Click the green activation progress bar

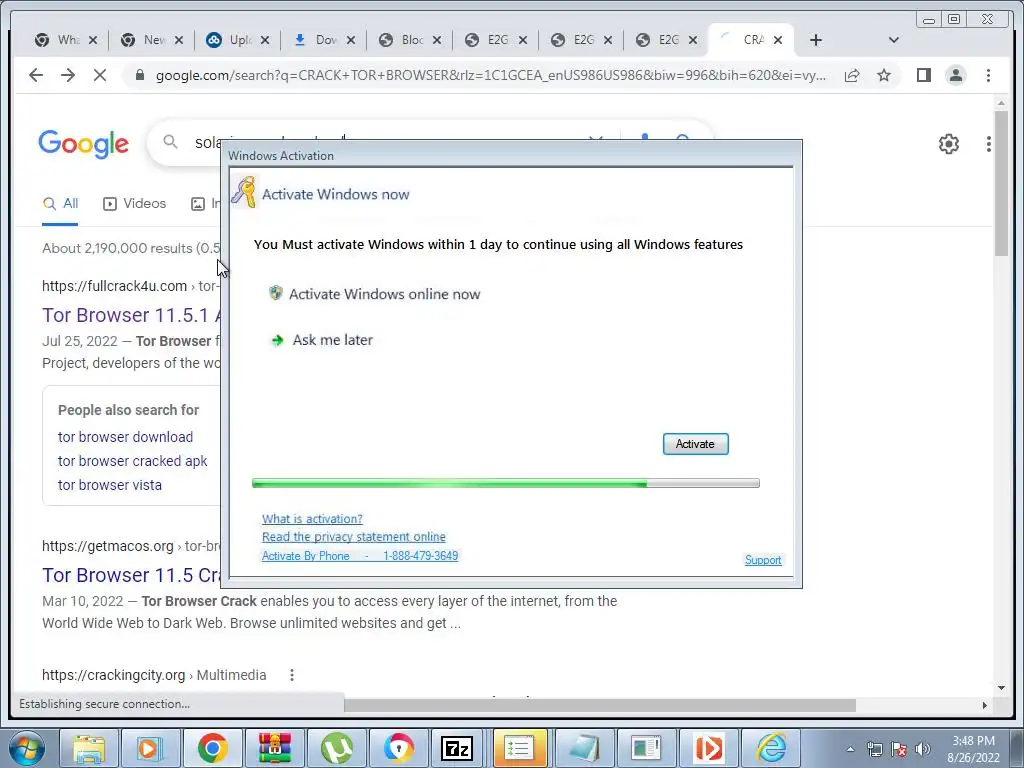tap(505, 483)
